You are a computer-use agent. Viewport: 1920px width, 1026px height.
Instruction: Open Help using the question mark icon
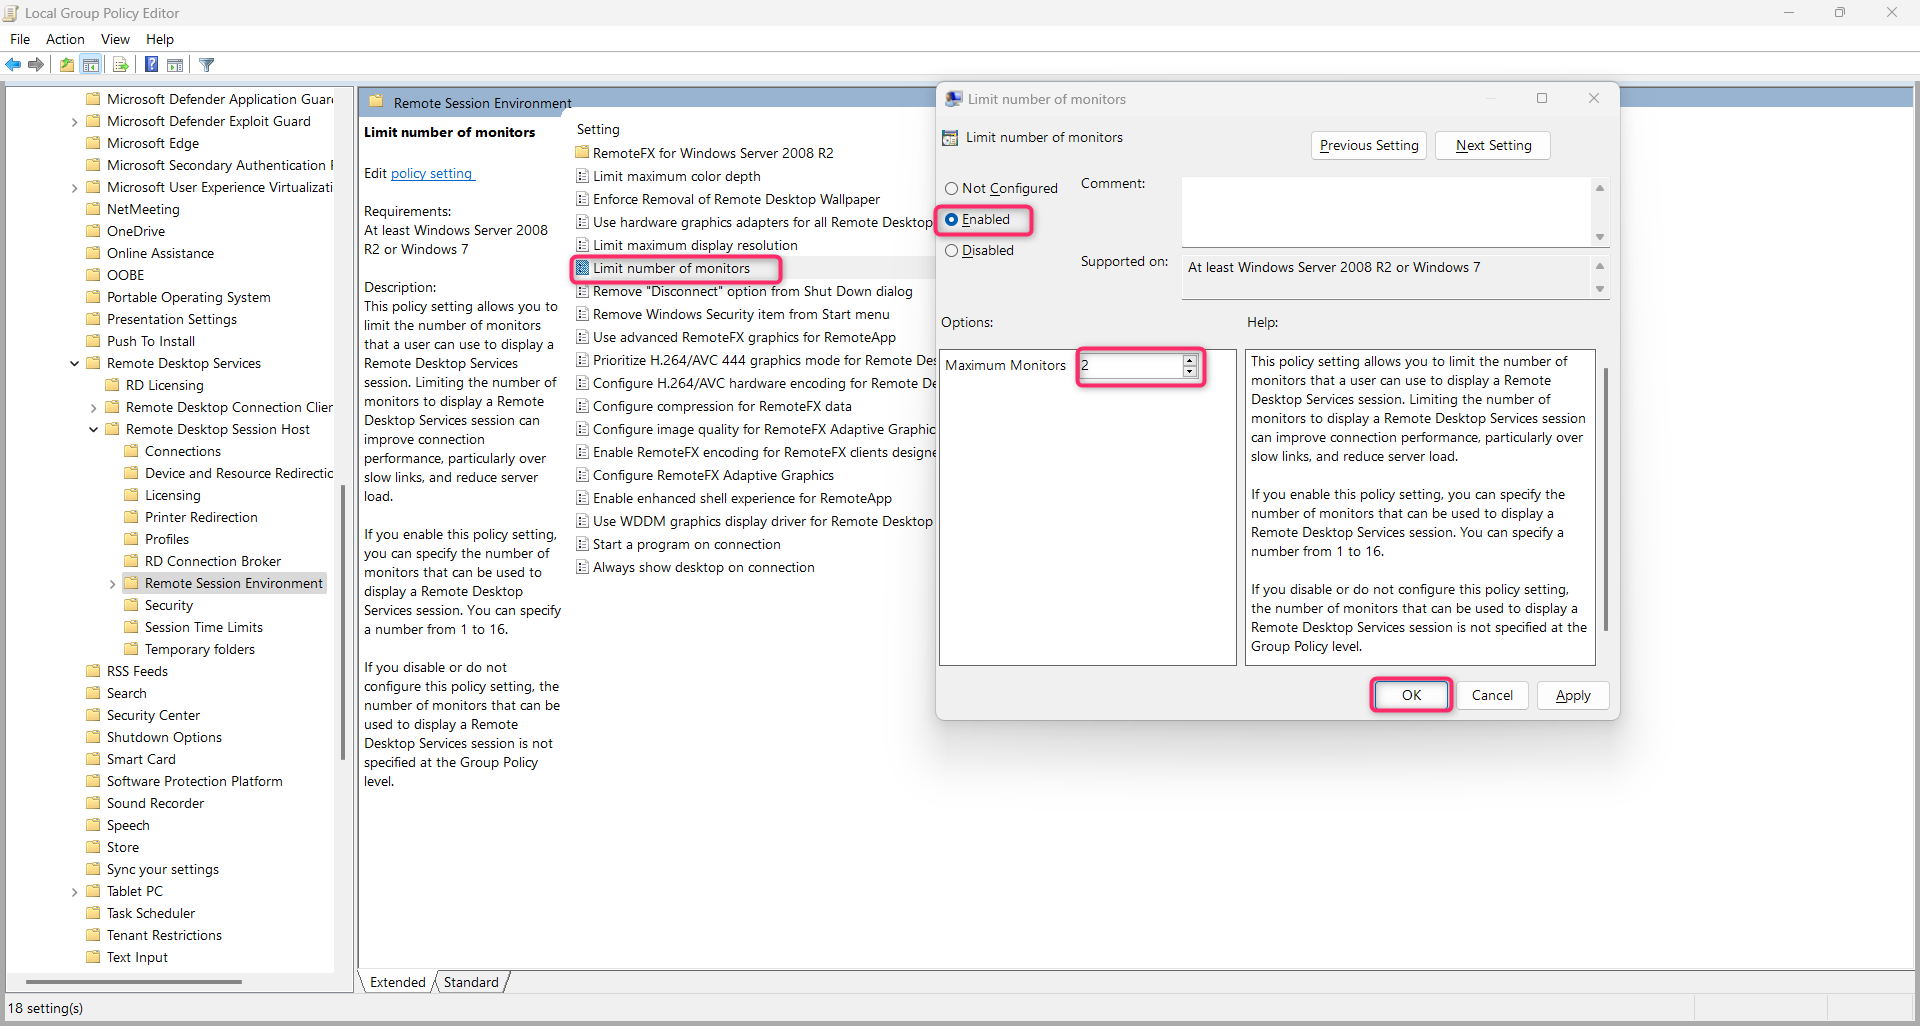point(151,64)
